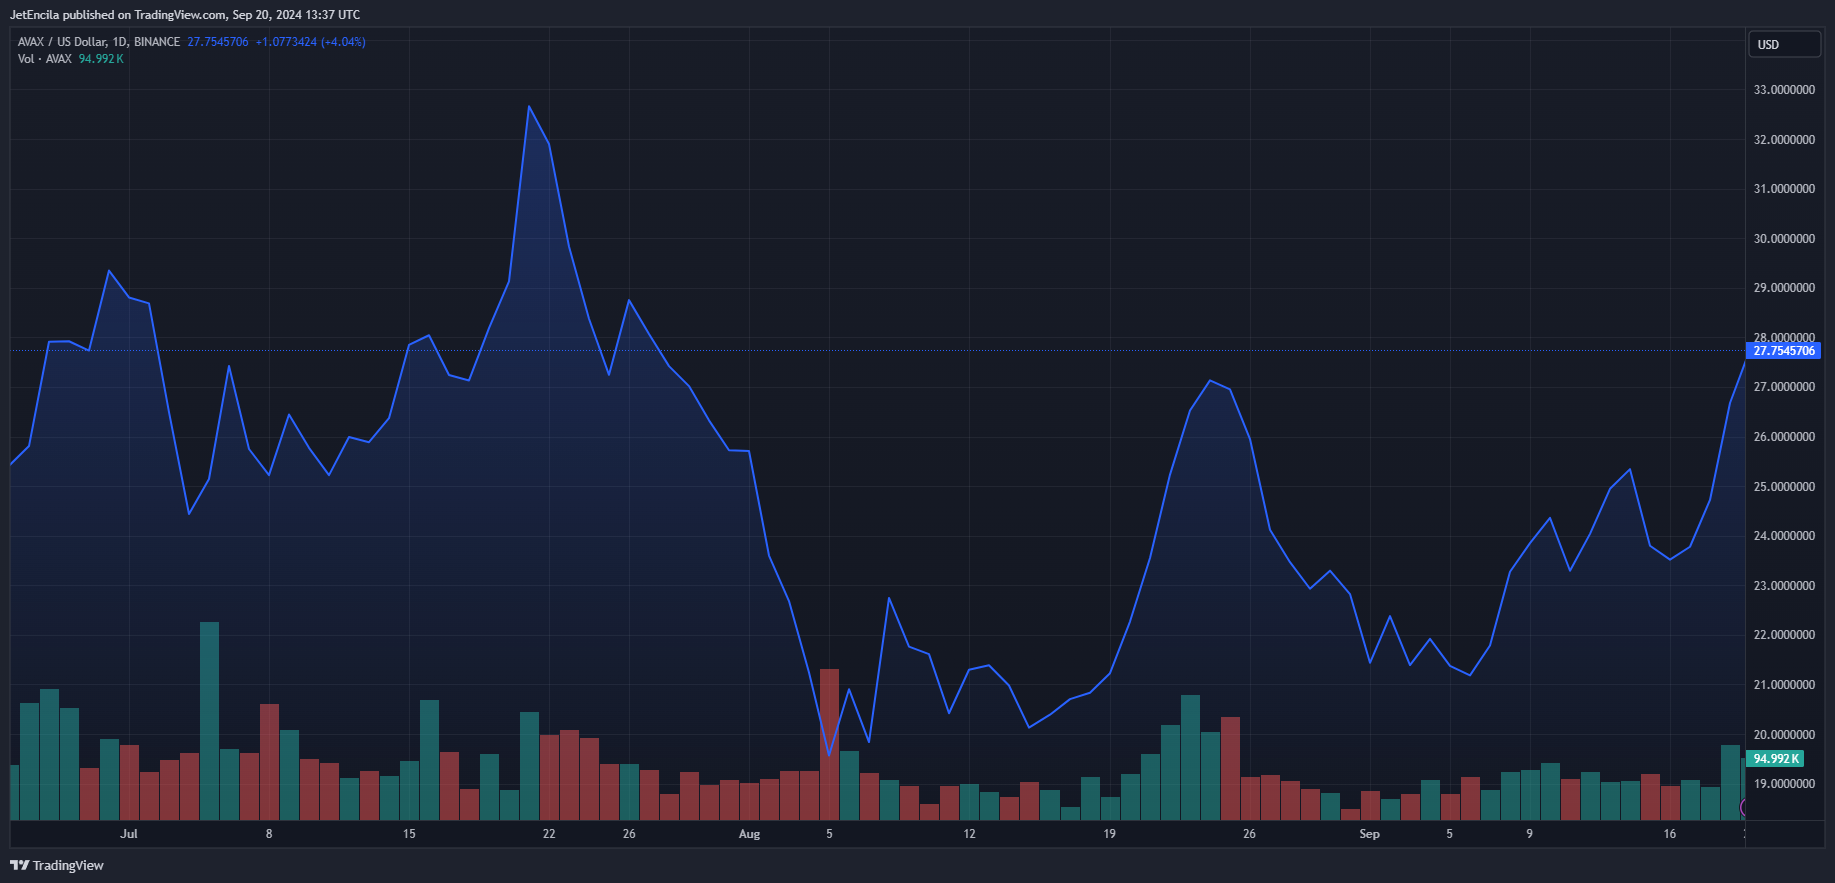Screen dimensions: 1835x883
Task: Click the 25.0000000 price axis label
Action: [x=1784, y=487]
